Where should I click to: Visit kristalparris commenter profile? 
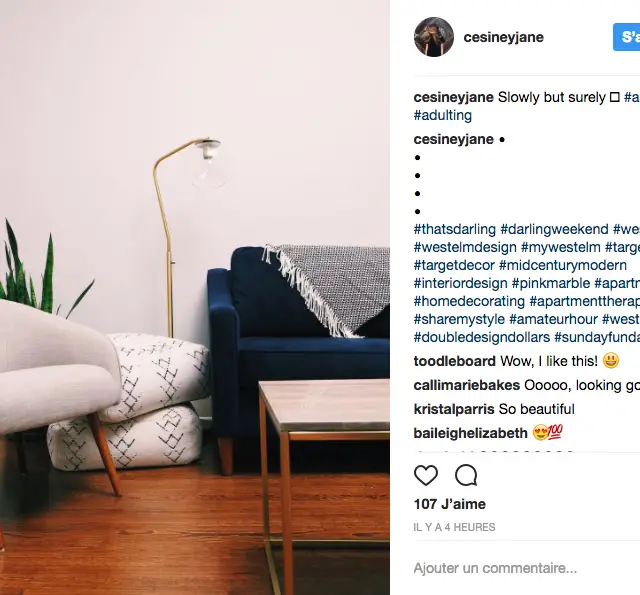[454, 409]
